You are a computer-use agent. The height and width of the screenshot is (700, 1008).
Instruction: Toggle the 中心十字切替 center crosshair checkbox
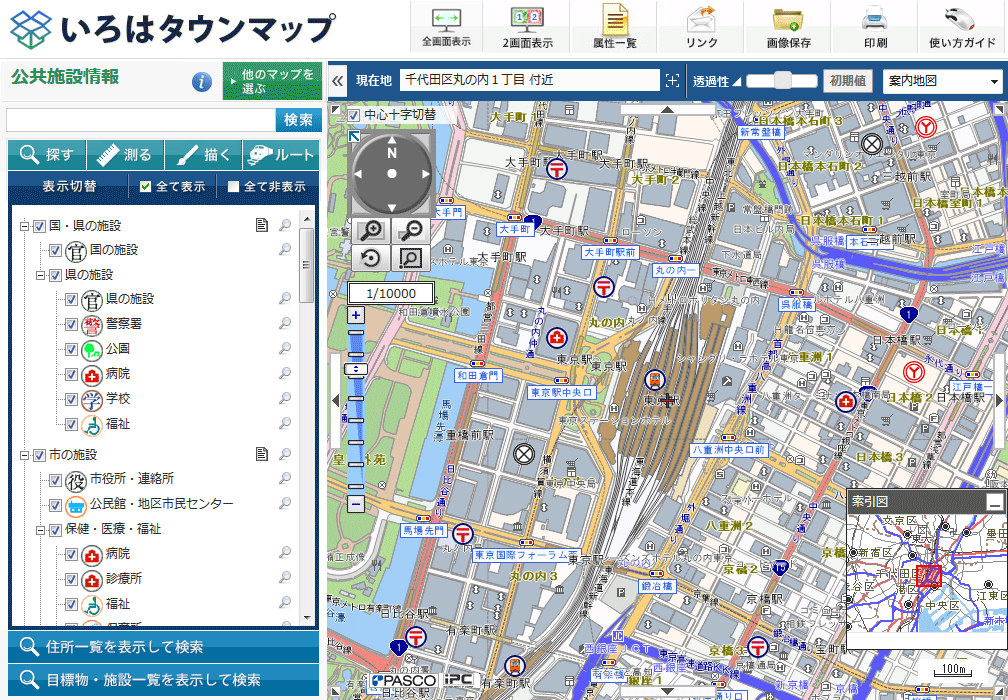coord(353,114)
